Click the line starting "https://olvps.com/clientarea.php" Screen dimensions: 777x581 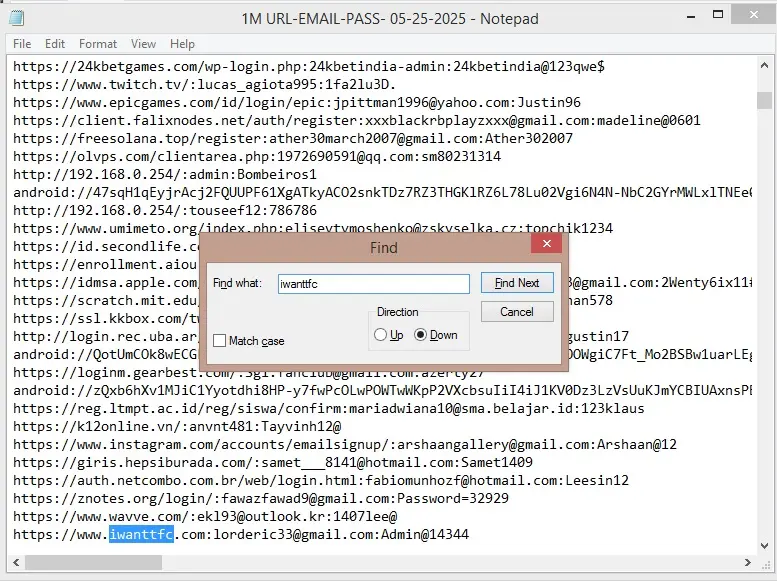pos(257,157)
